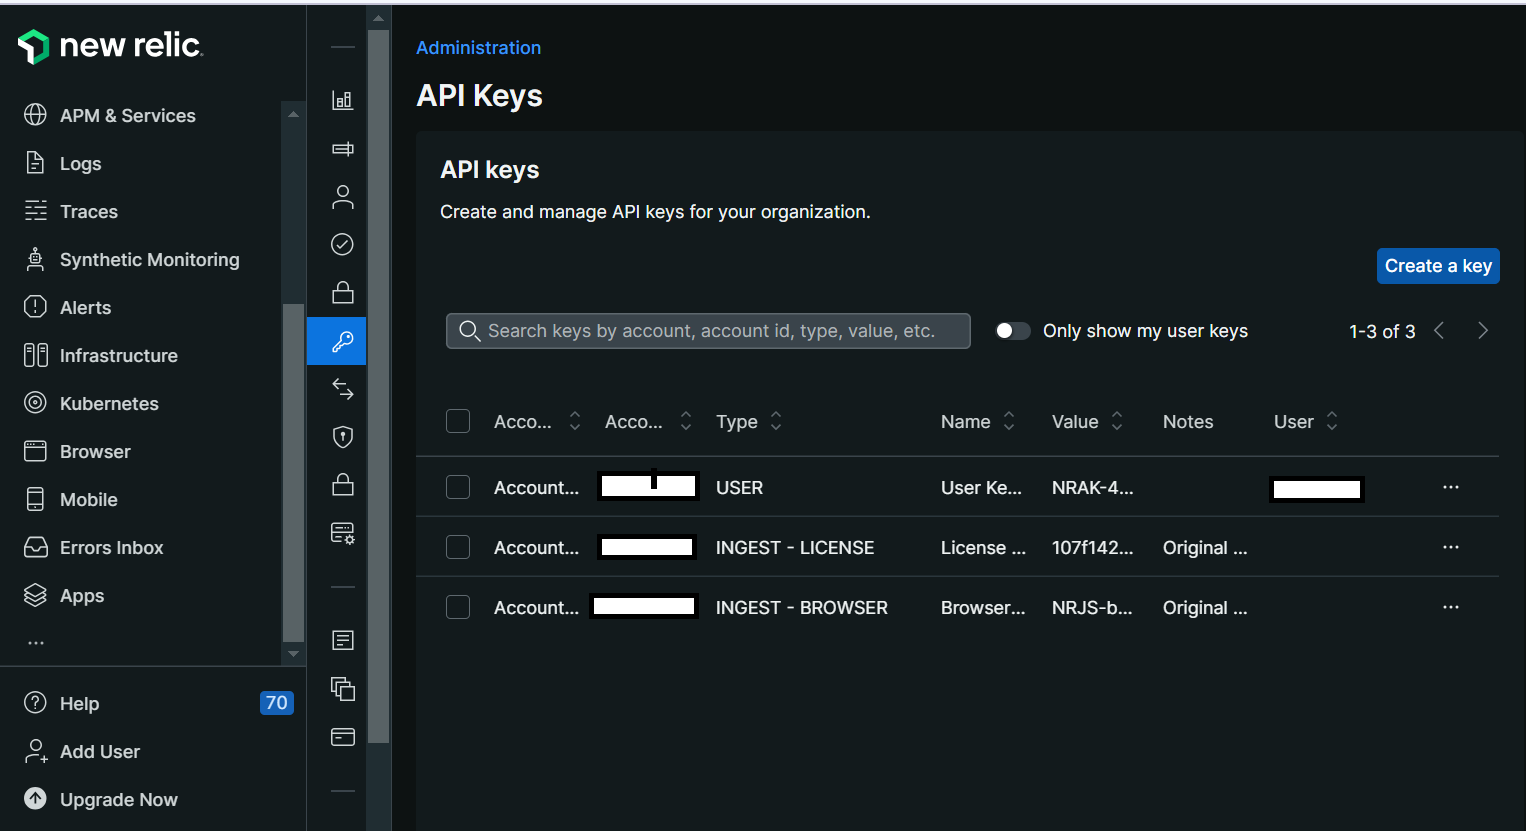Open Errors Inbox in sidebar
This screenshot has height=831, width=1526.
tap(112, 547)
